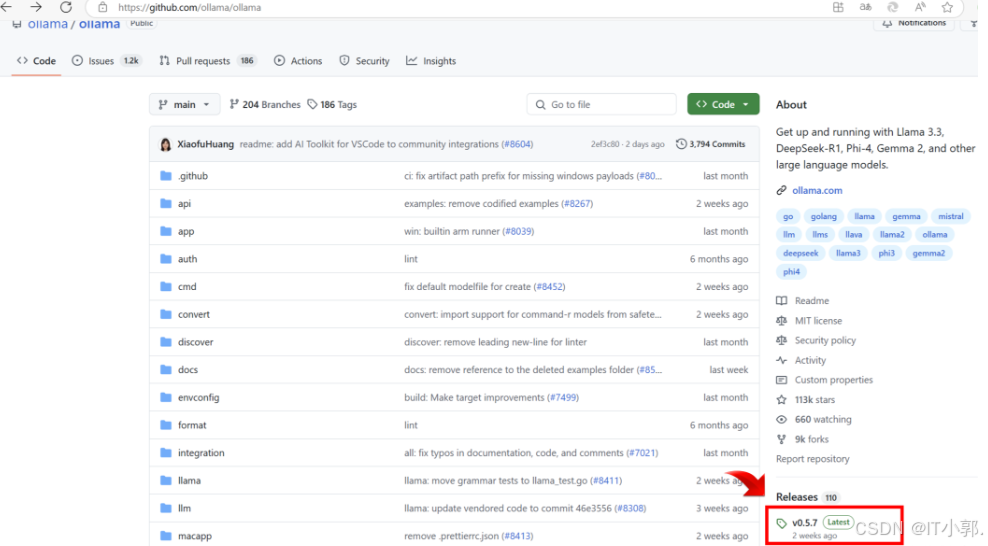Click the gemma2 topic tag
Screen dimensions: 988x546
click(x=929, y=253)
